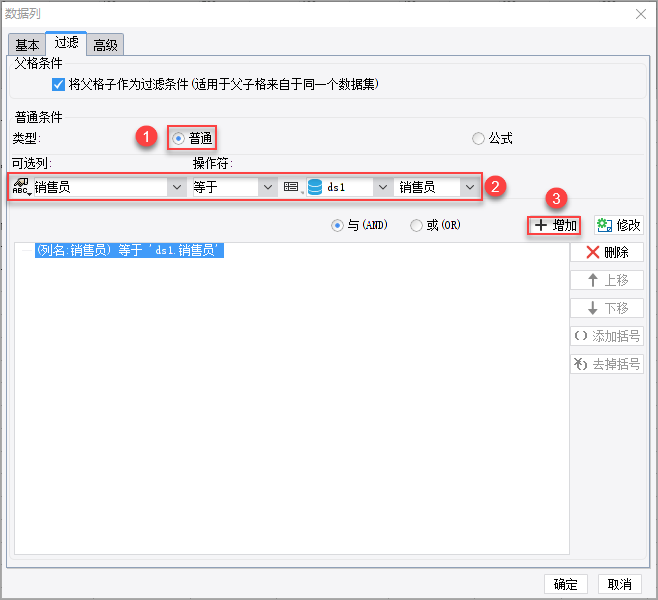Click the 上移 button
This screenshot has height=600, width=658.
click(607, 280)
